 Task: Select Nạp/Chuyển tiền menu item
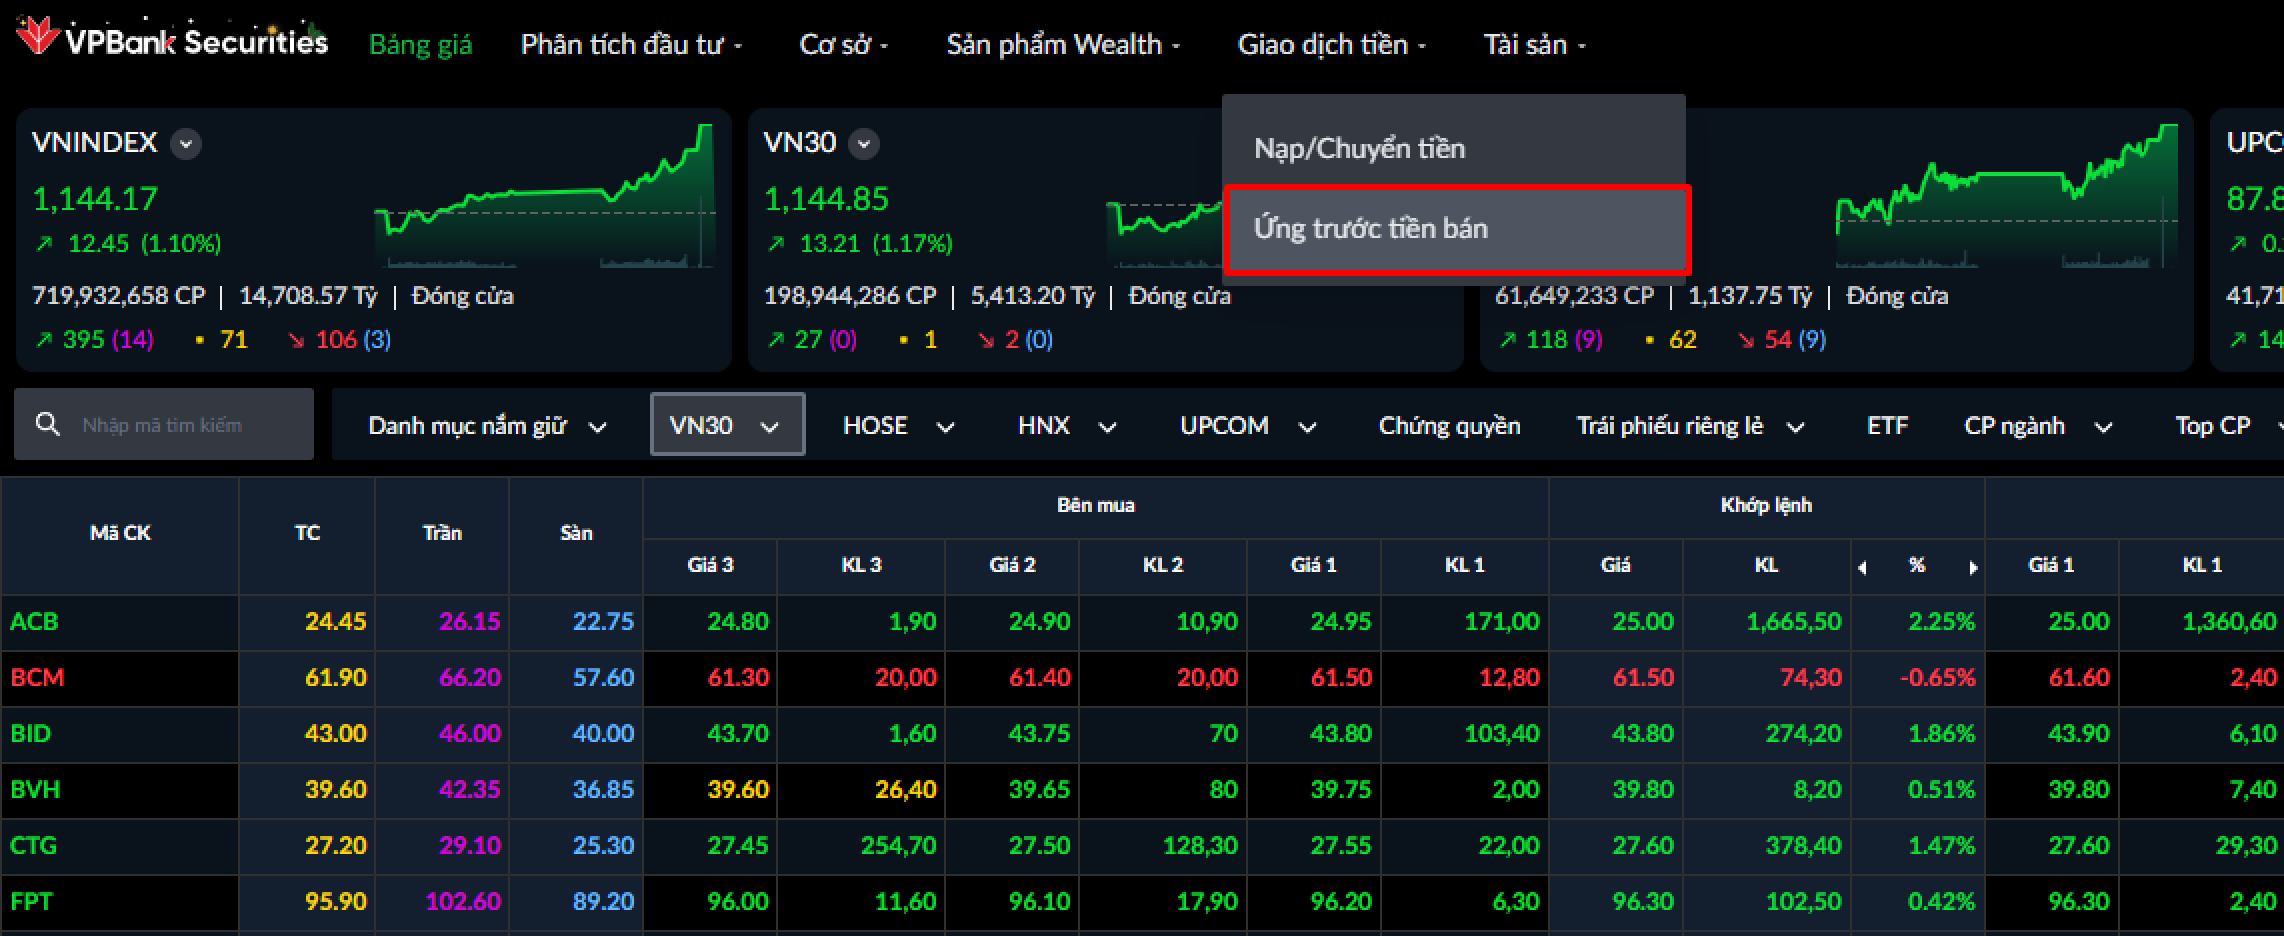1358,149
